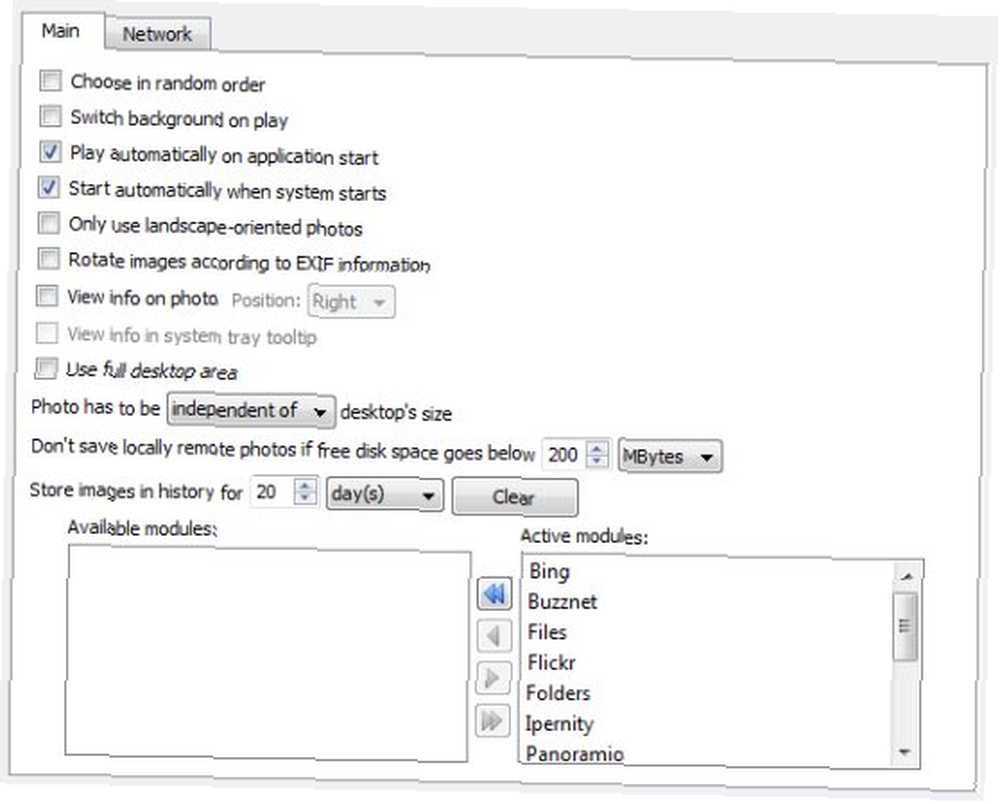This screenshot has width=1000, height=804.
Task: Uncheck Play automatically on application start
Action: coord(50,152)
